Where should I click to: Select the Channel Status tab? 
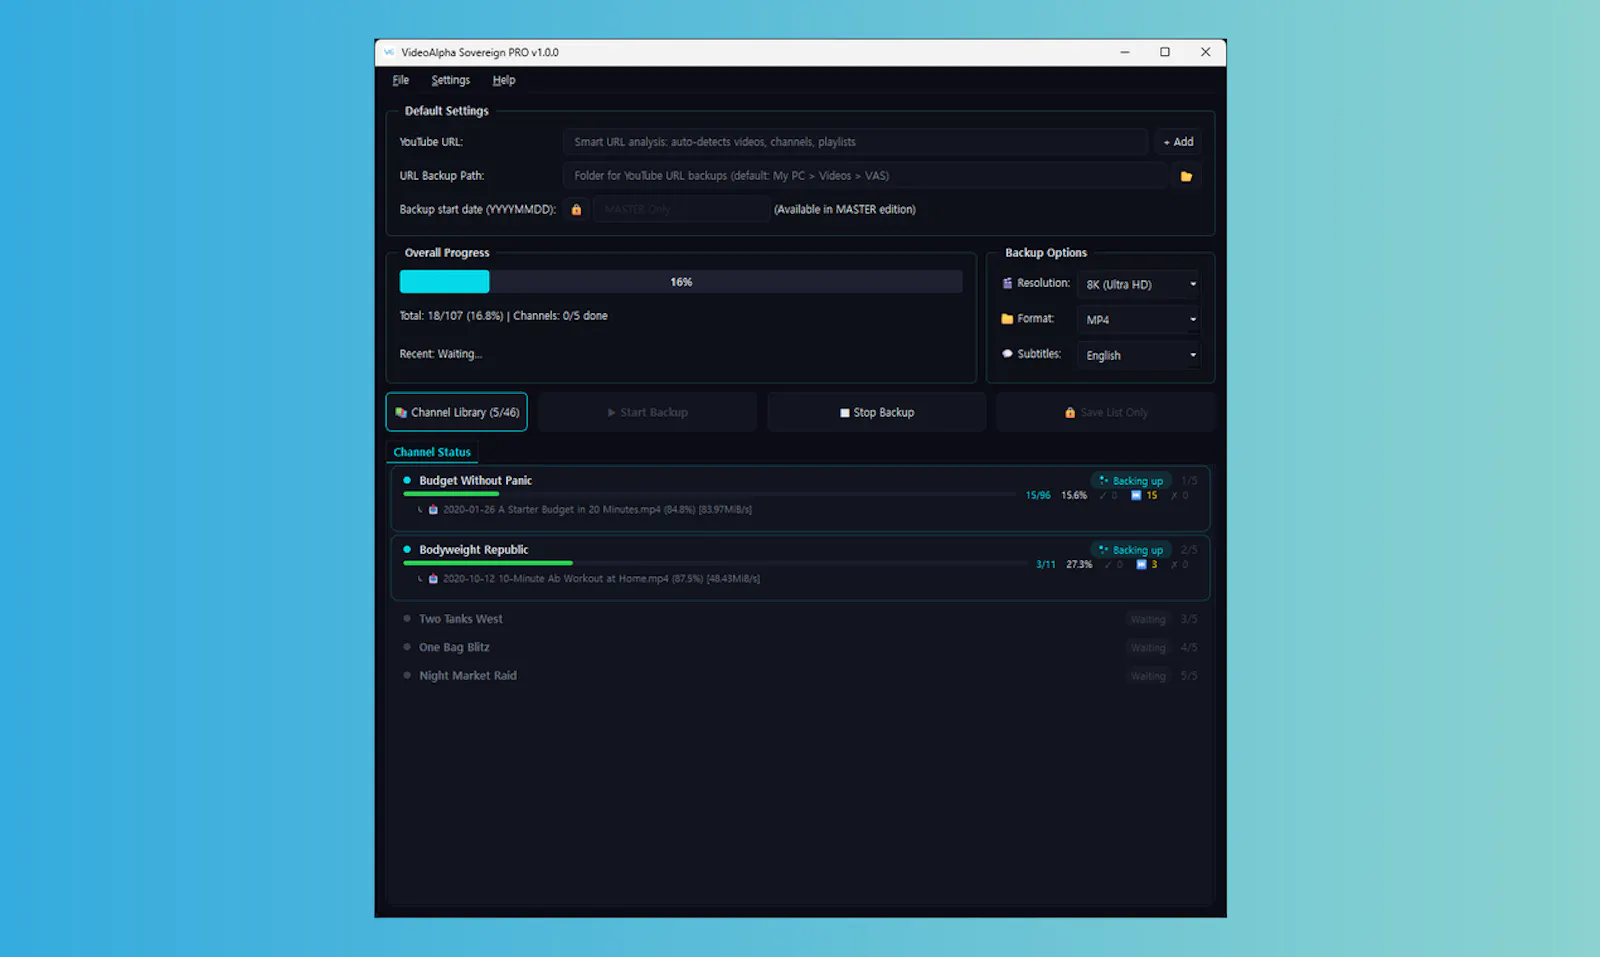coord(432,452)
